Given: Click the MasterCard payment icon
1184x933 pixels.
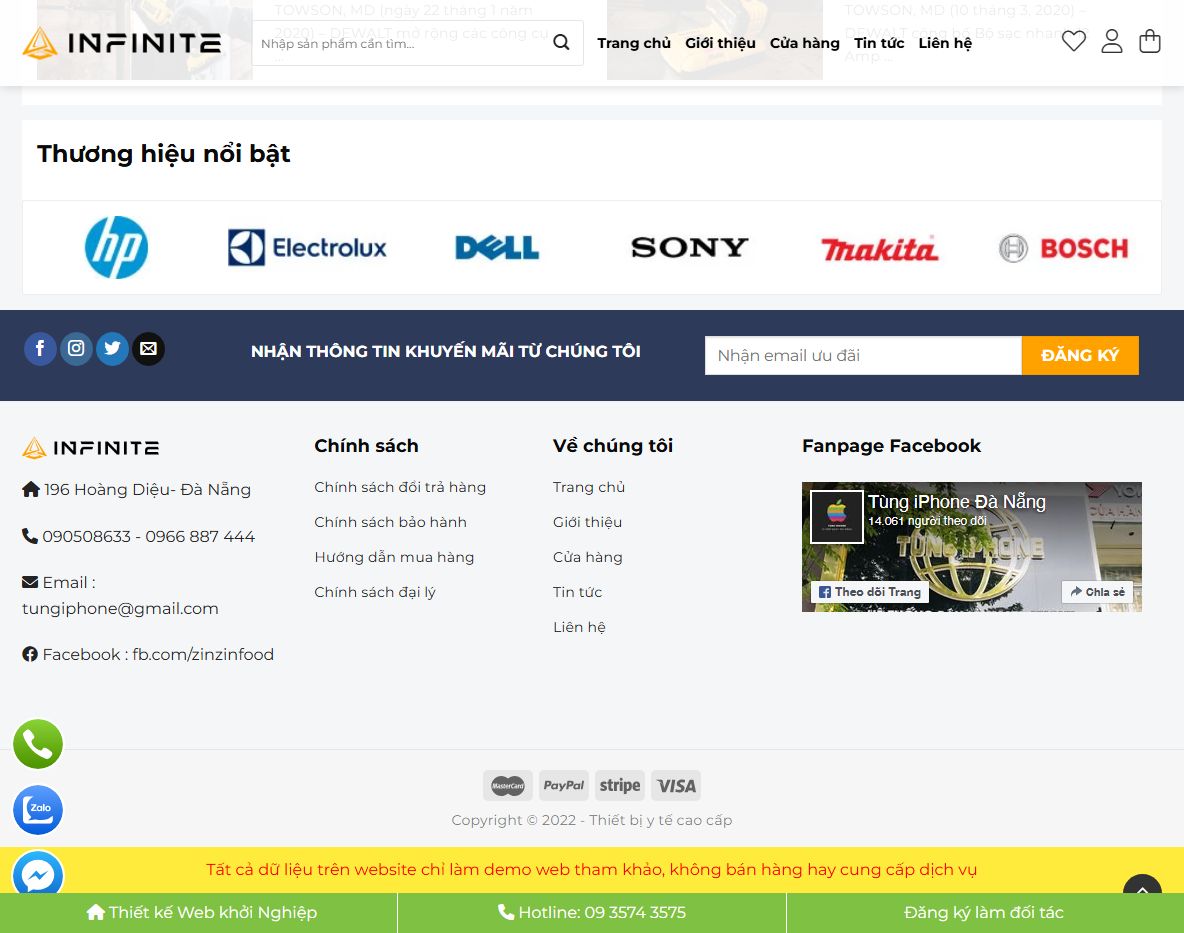Looking at the screenshot, I should tap(507, 786).
